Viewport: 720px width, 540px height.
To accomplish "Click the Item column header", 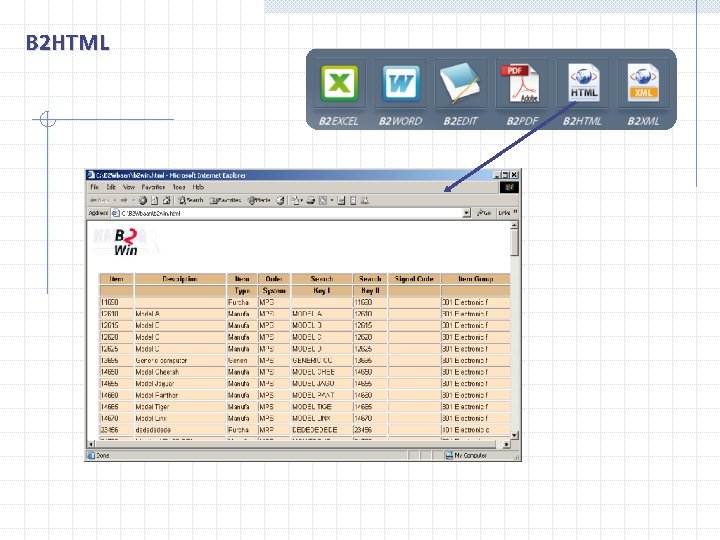I will coord(117,279).
